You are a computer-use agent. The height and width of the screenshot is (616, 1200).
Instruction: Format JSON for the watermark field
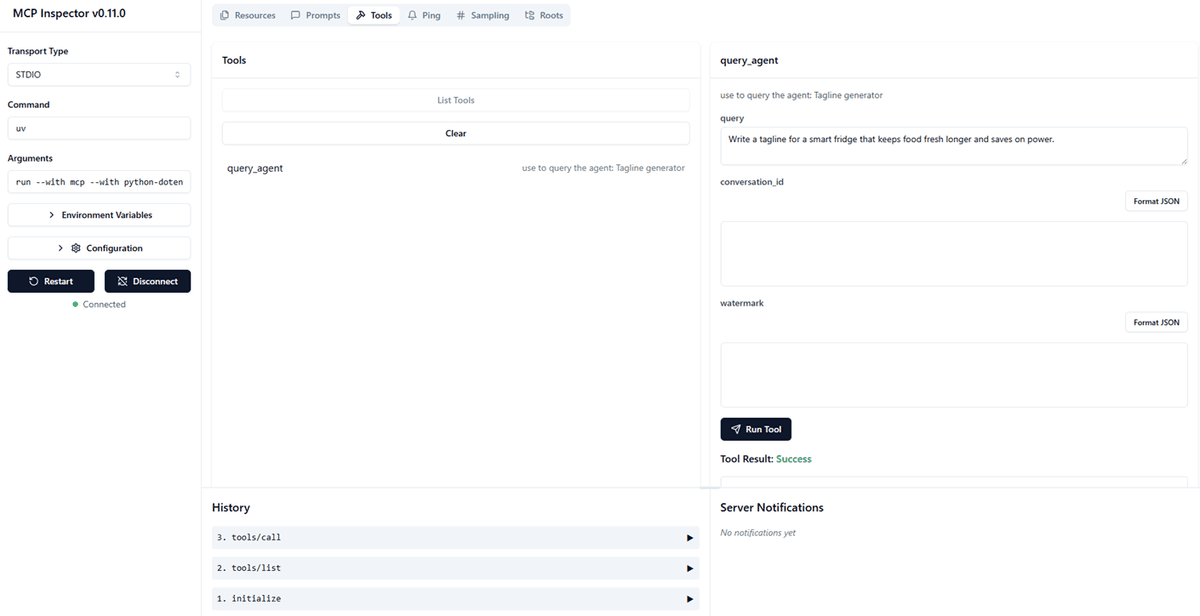pos(1156,322)
